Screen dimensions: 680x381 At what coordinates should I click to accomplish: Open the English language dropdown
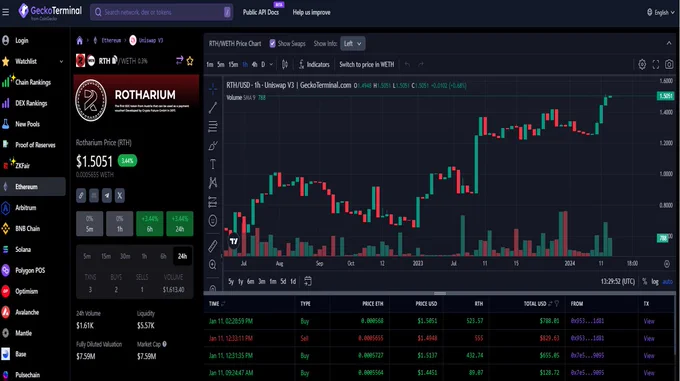(661, 12)
